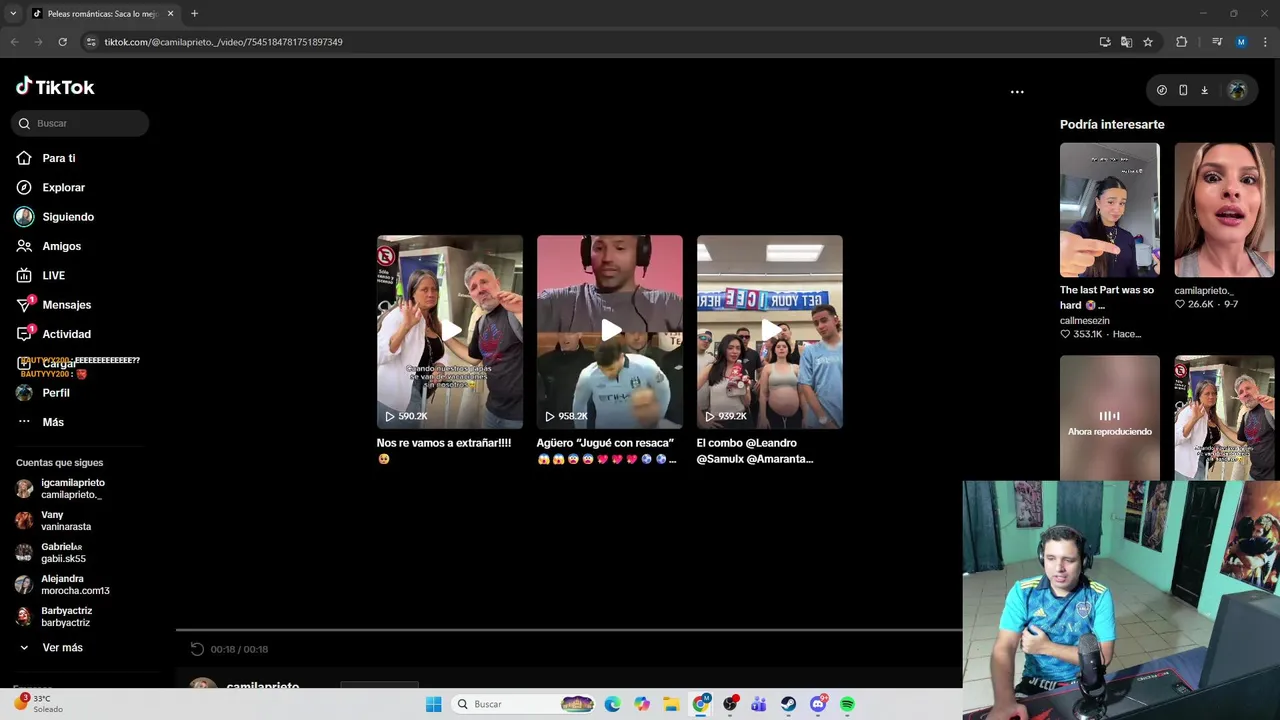Click the tiktok.com address bar

590,42
